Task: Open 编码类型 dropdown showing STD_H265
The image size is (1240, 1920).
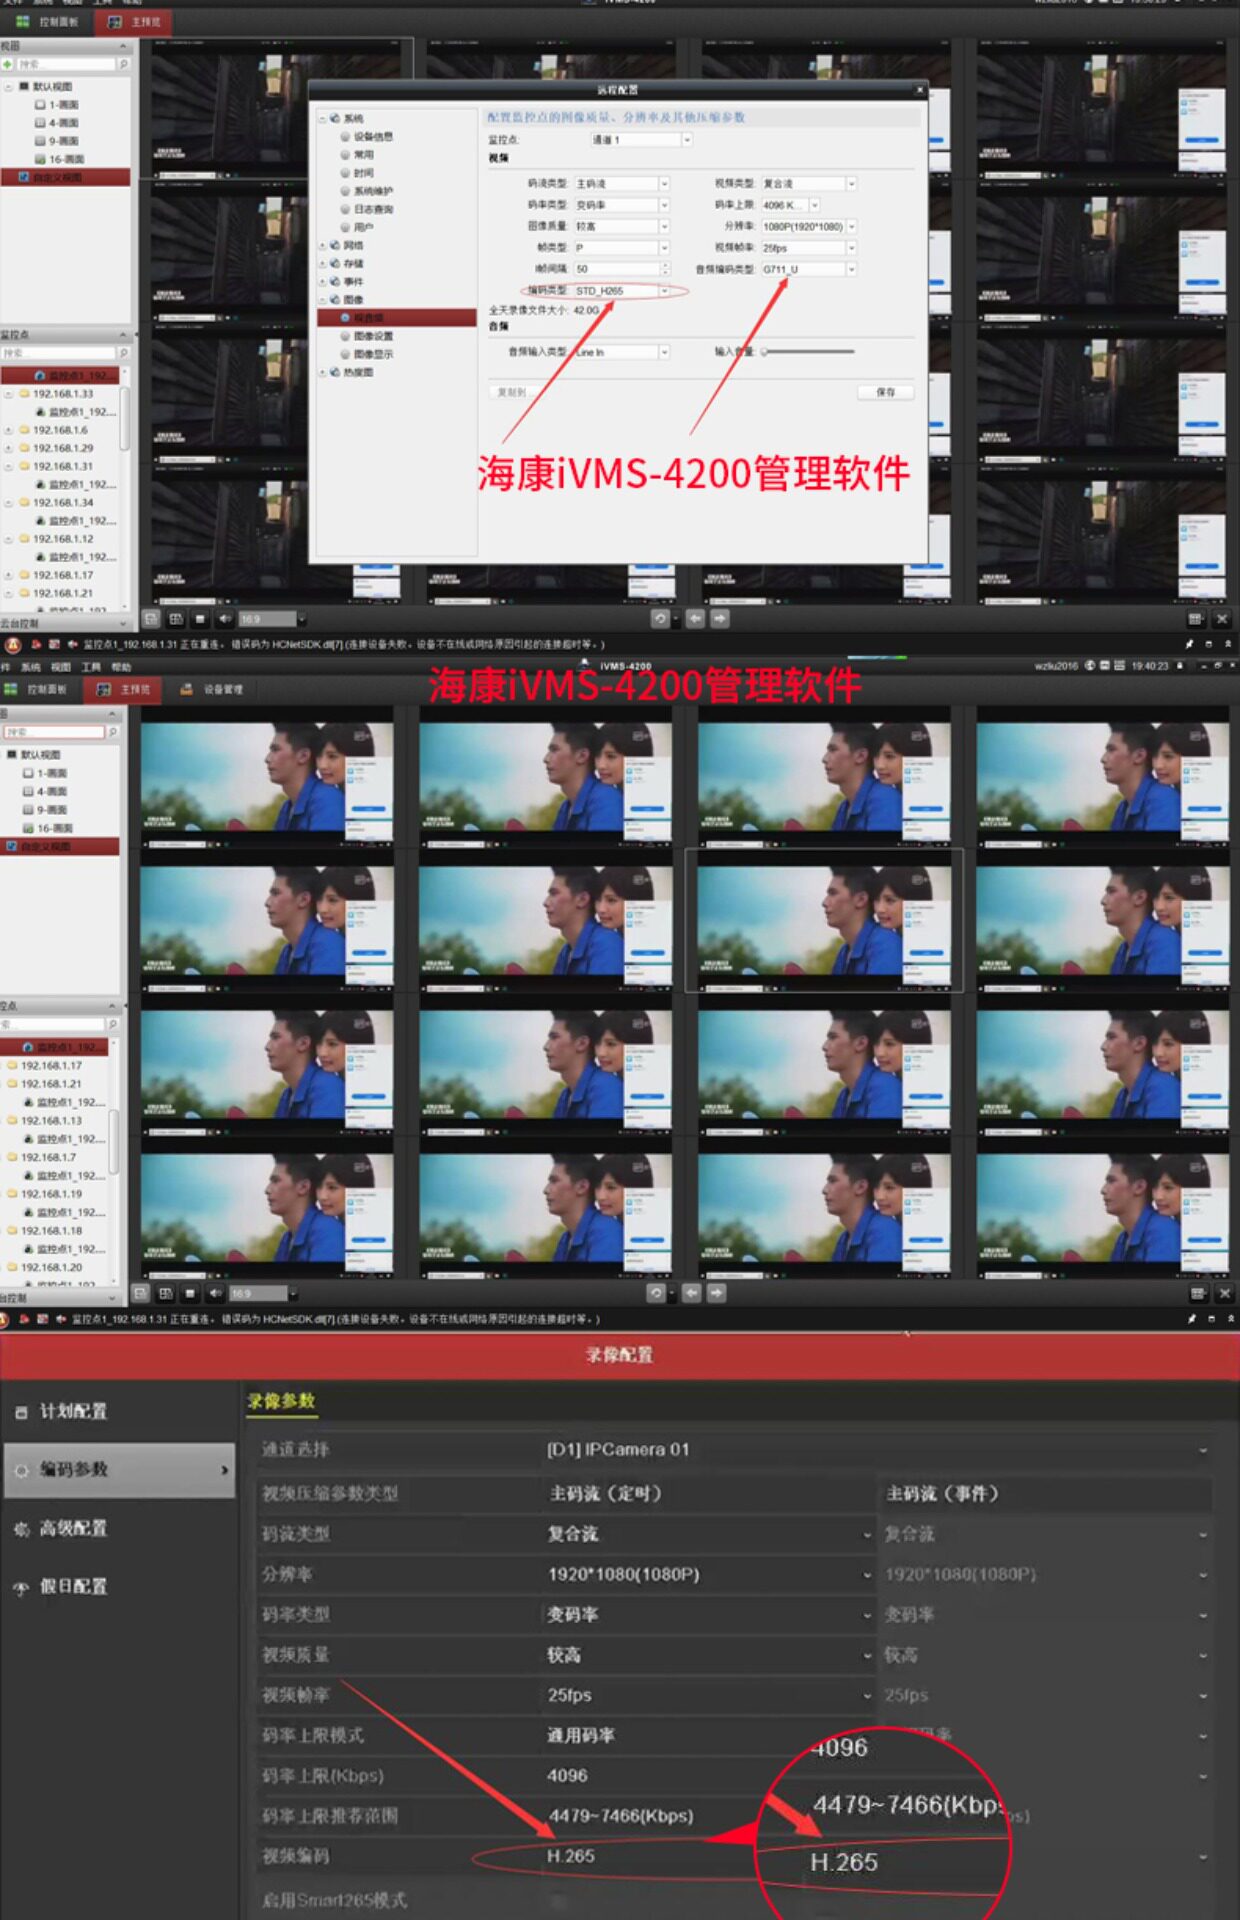Action: click(621, 291)
